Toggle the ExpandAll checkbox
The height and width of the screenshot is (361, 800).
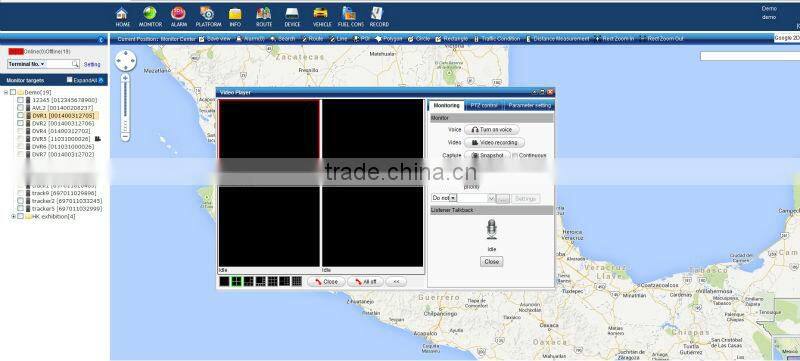pos(70,80)
